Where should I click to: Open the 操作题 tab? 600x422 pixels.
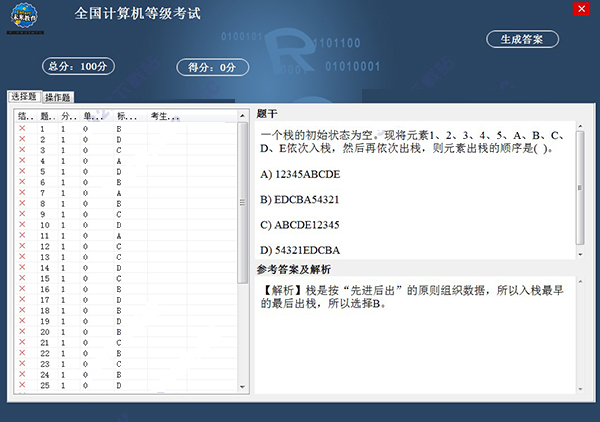[58, 97]
